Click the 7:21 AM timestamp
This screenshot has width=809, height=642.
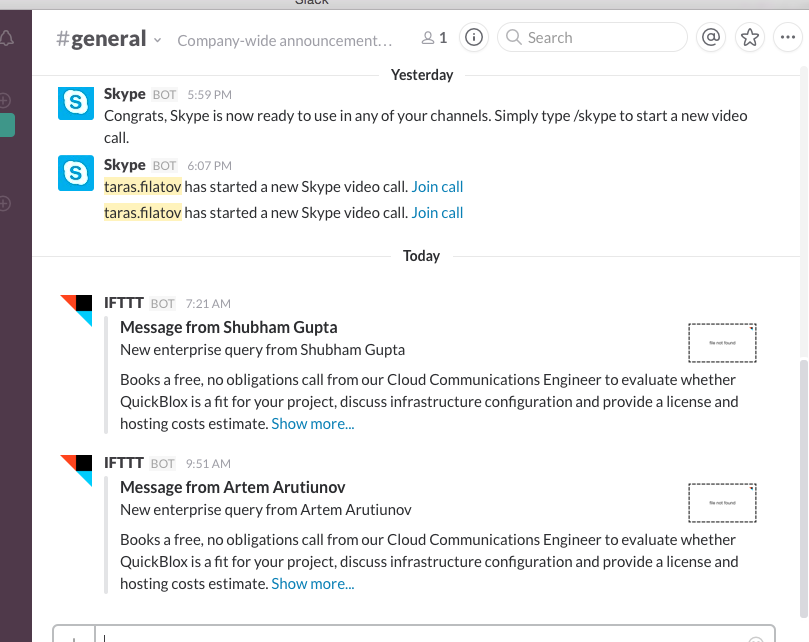click(x=208, y=303)
